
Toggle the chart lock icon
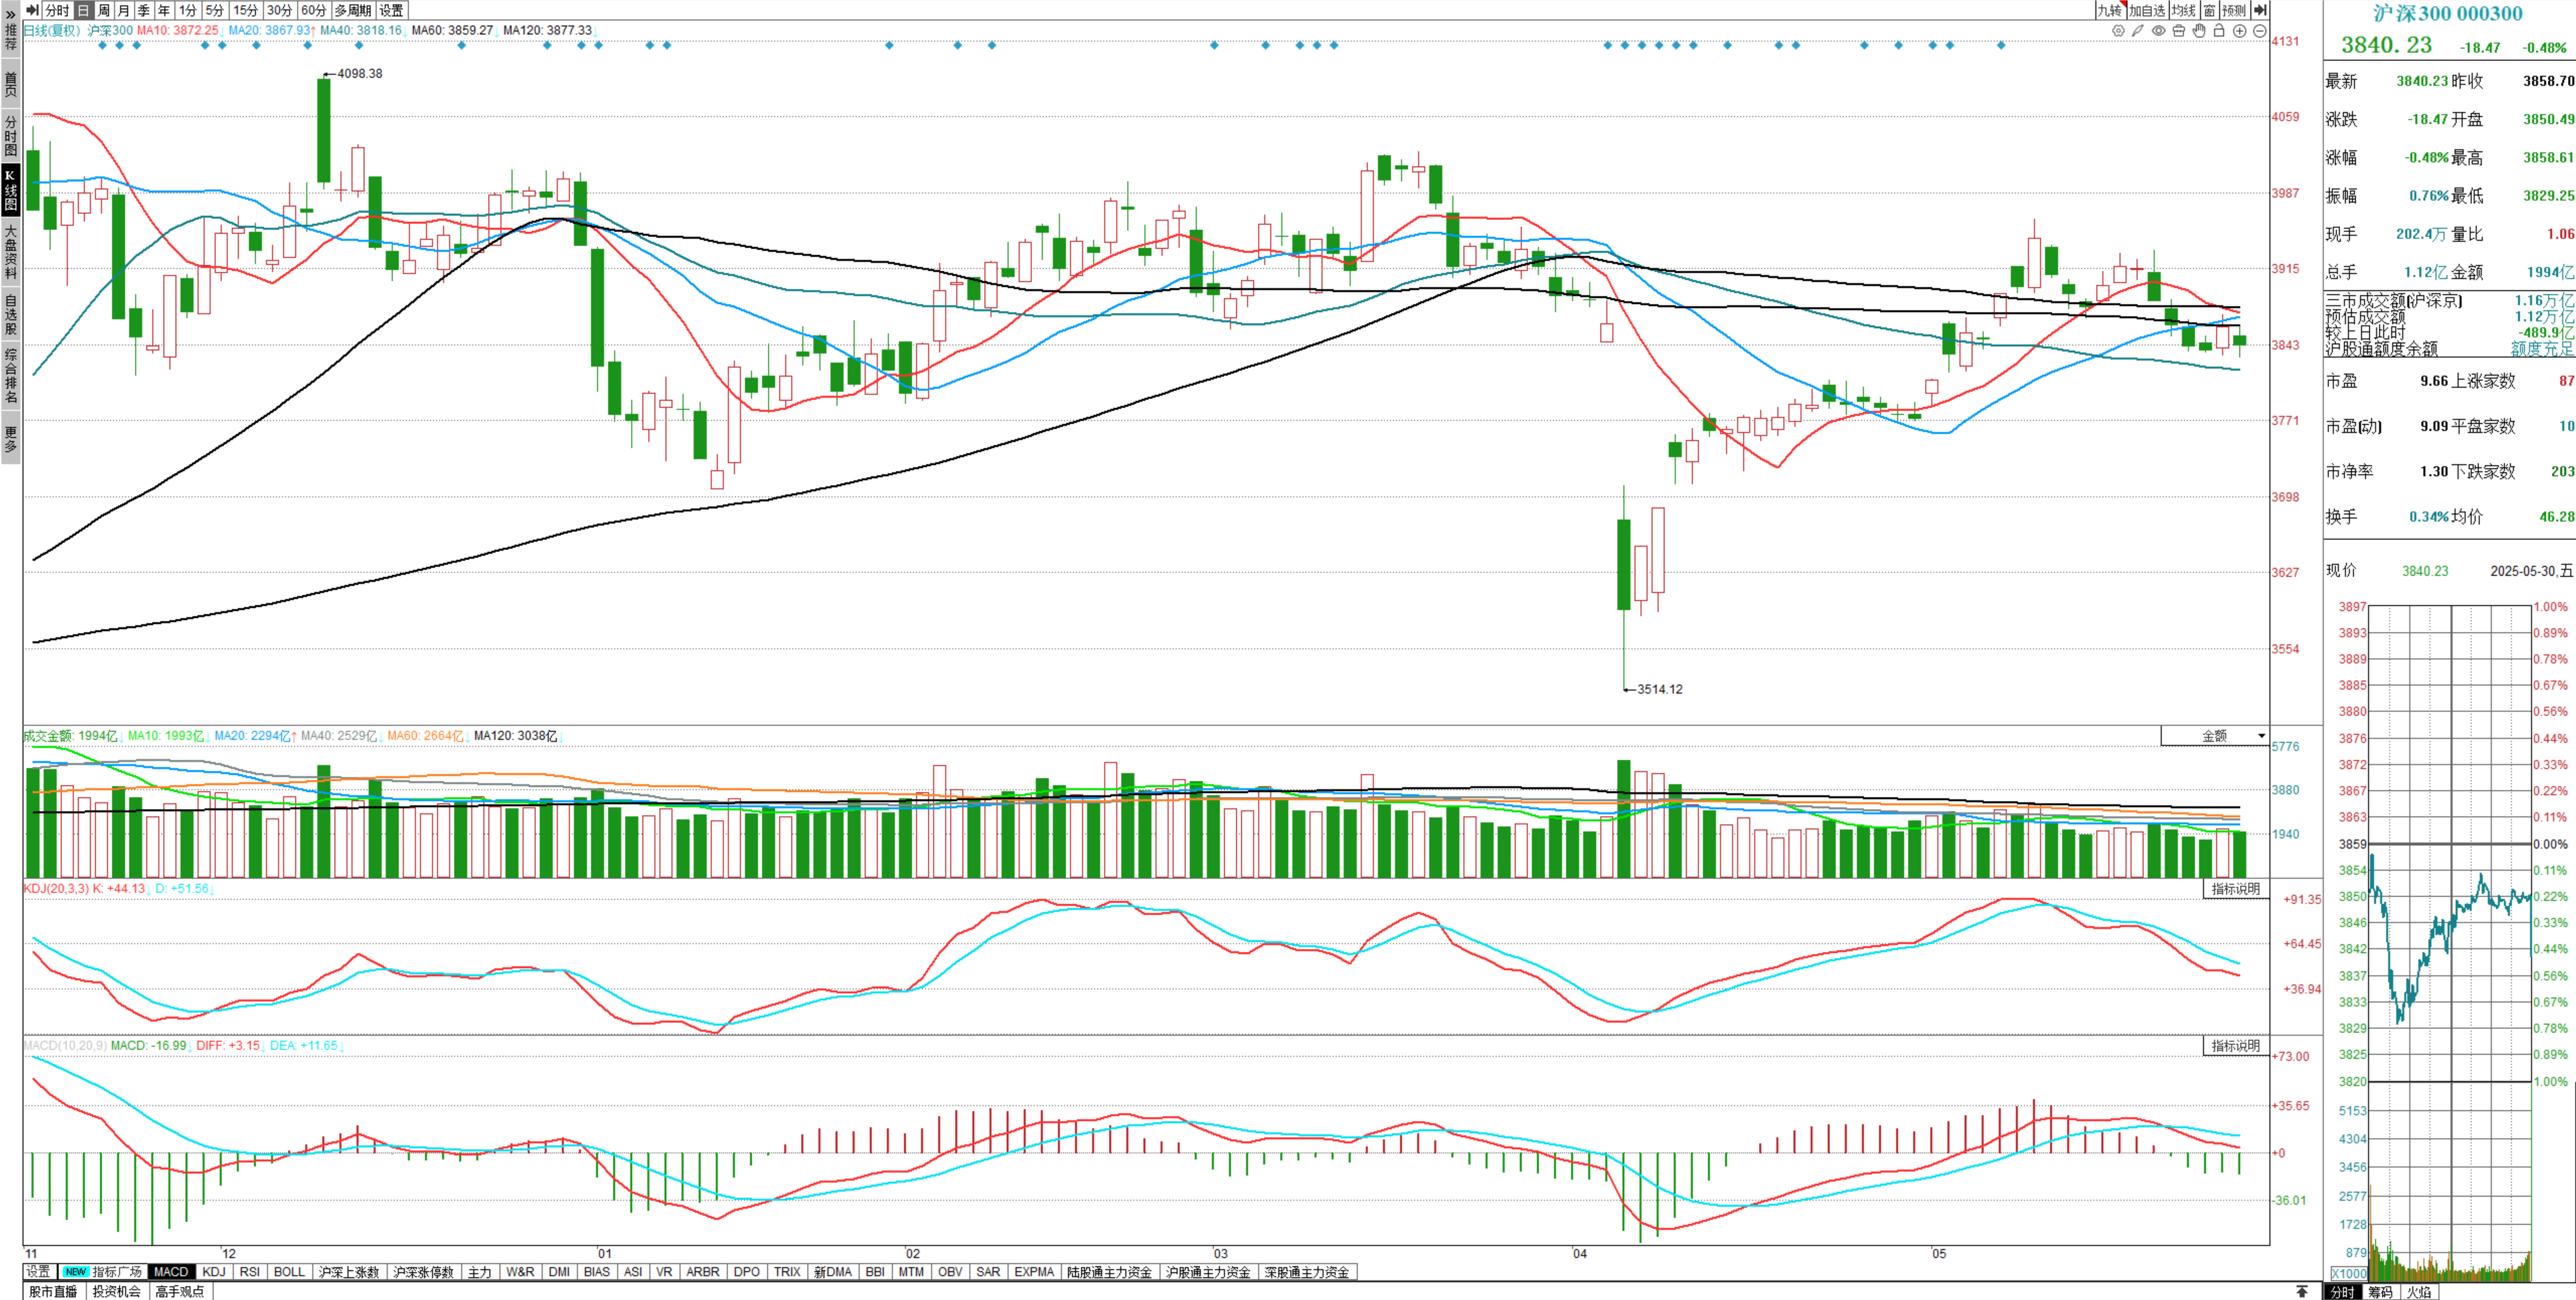[2219, 31]
